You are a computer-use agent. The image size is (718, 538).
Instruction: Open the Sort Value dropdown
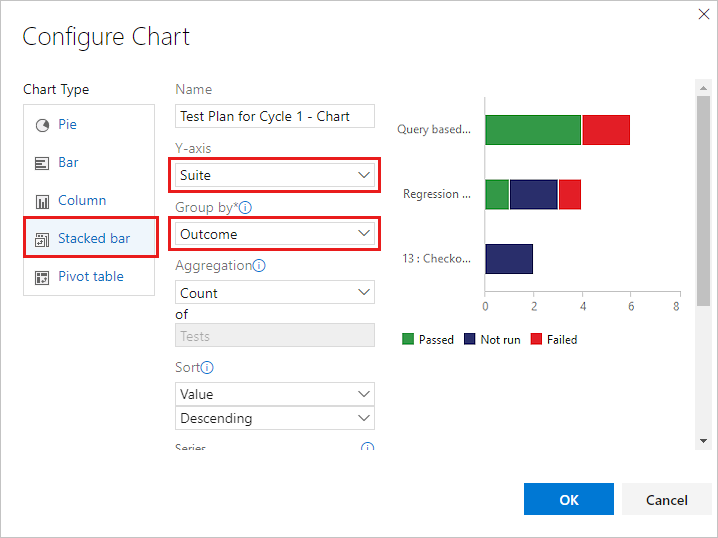(275, 394)
